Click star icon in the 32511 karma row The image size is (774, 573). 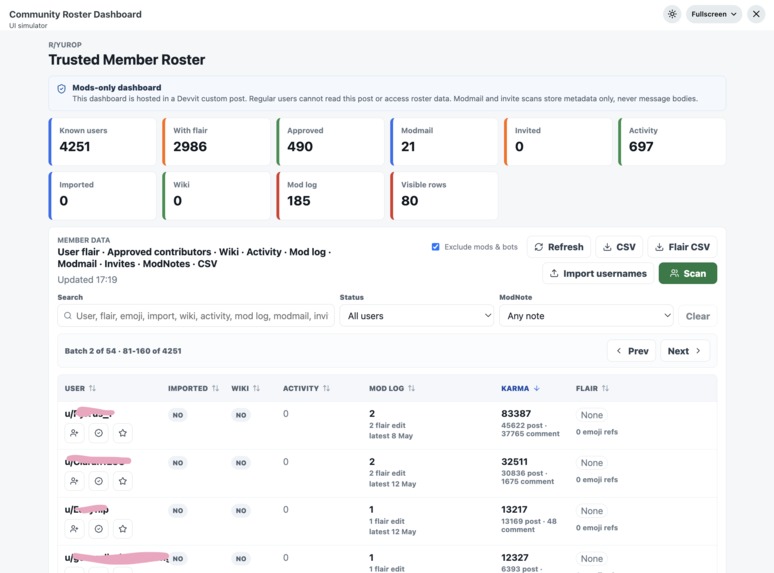coord(123,481)
